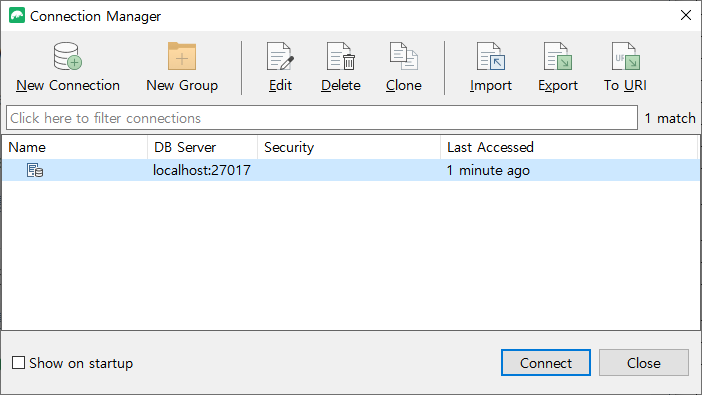Viewport: 702px width, 395px height.
Task: Open Edit for selected connection
Action: point(280,67)
